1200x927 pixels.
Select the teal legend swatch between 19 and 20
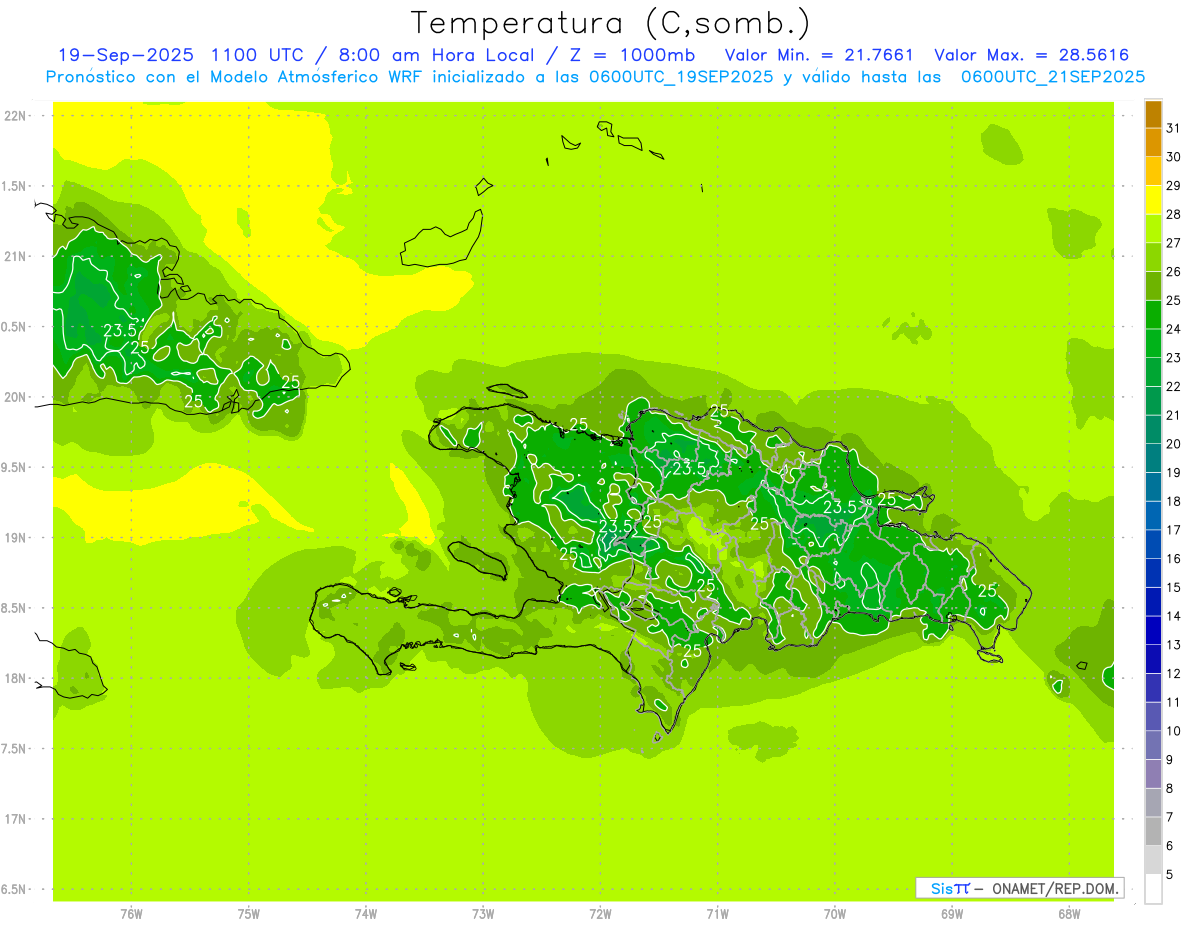pyautogui.click(x=1153, y=459)
